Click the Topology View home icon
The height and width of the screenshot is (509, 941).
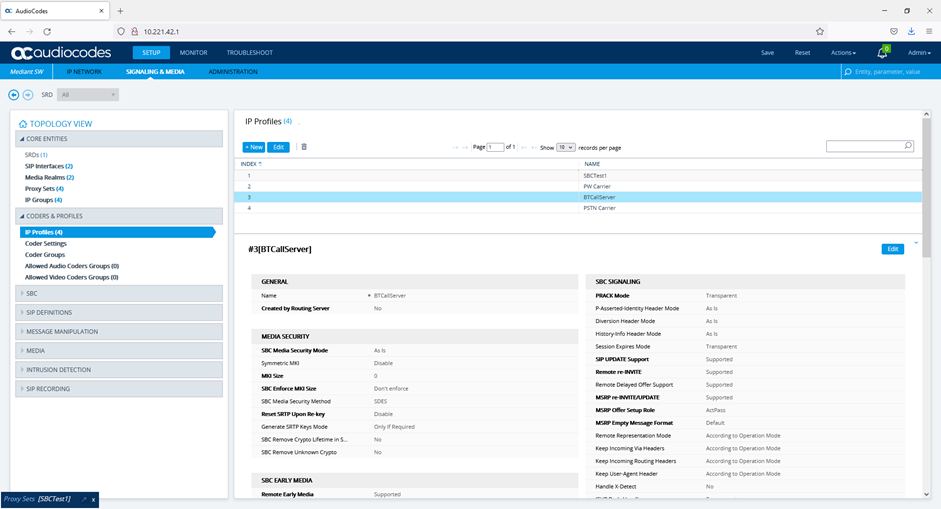[x=23, y=124]
